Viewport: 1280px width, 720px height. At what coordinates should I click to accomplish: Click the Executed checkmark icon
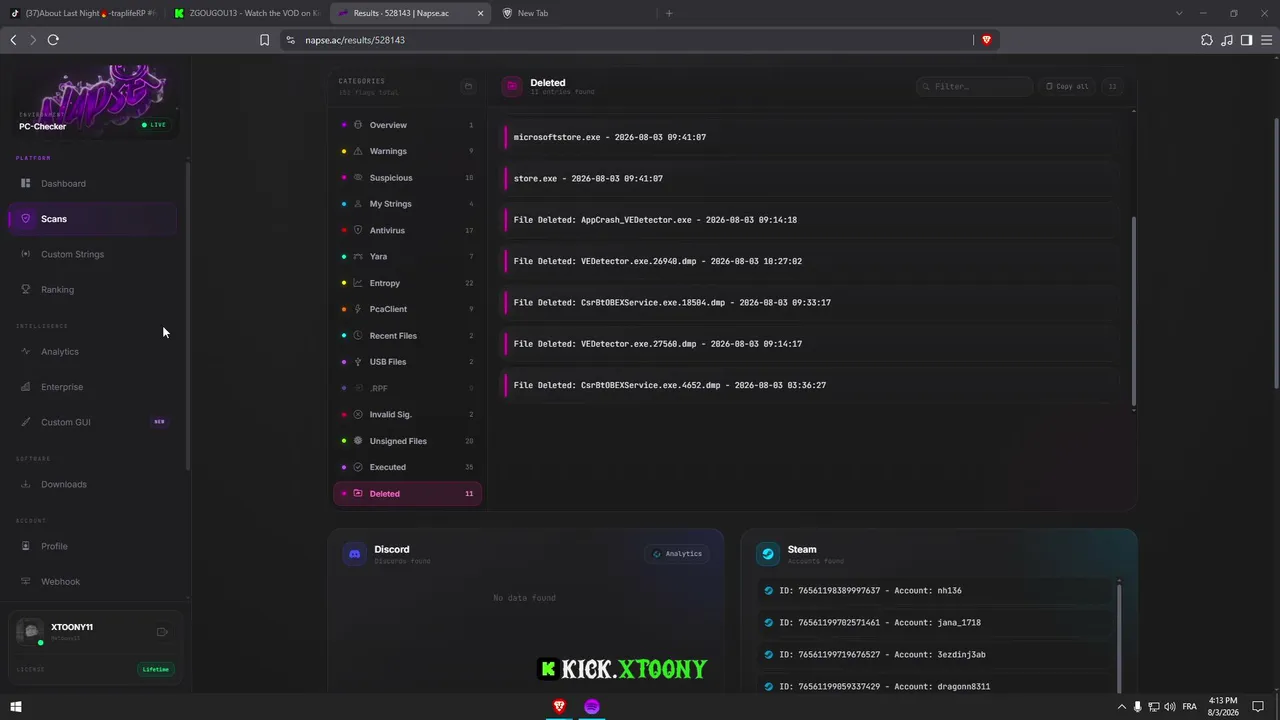(x=358, y=467)
